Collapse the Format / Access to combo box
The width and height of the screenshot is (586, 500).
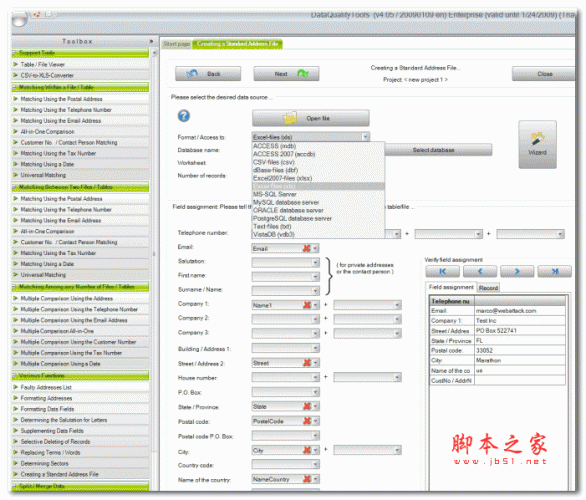[366, 137]
